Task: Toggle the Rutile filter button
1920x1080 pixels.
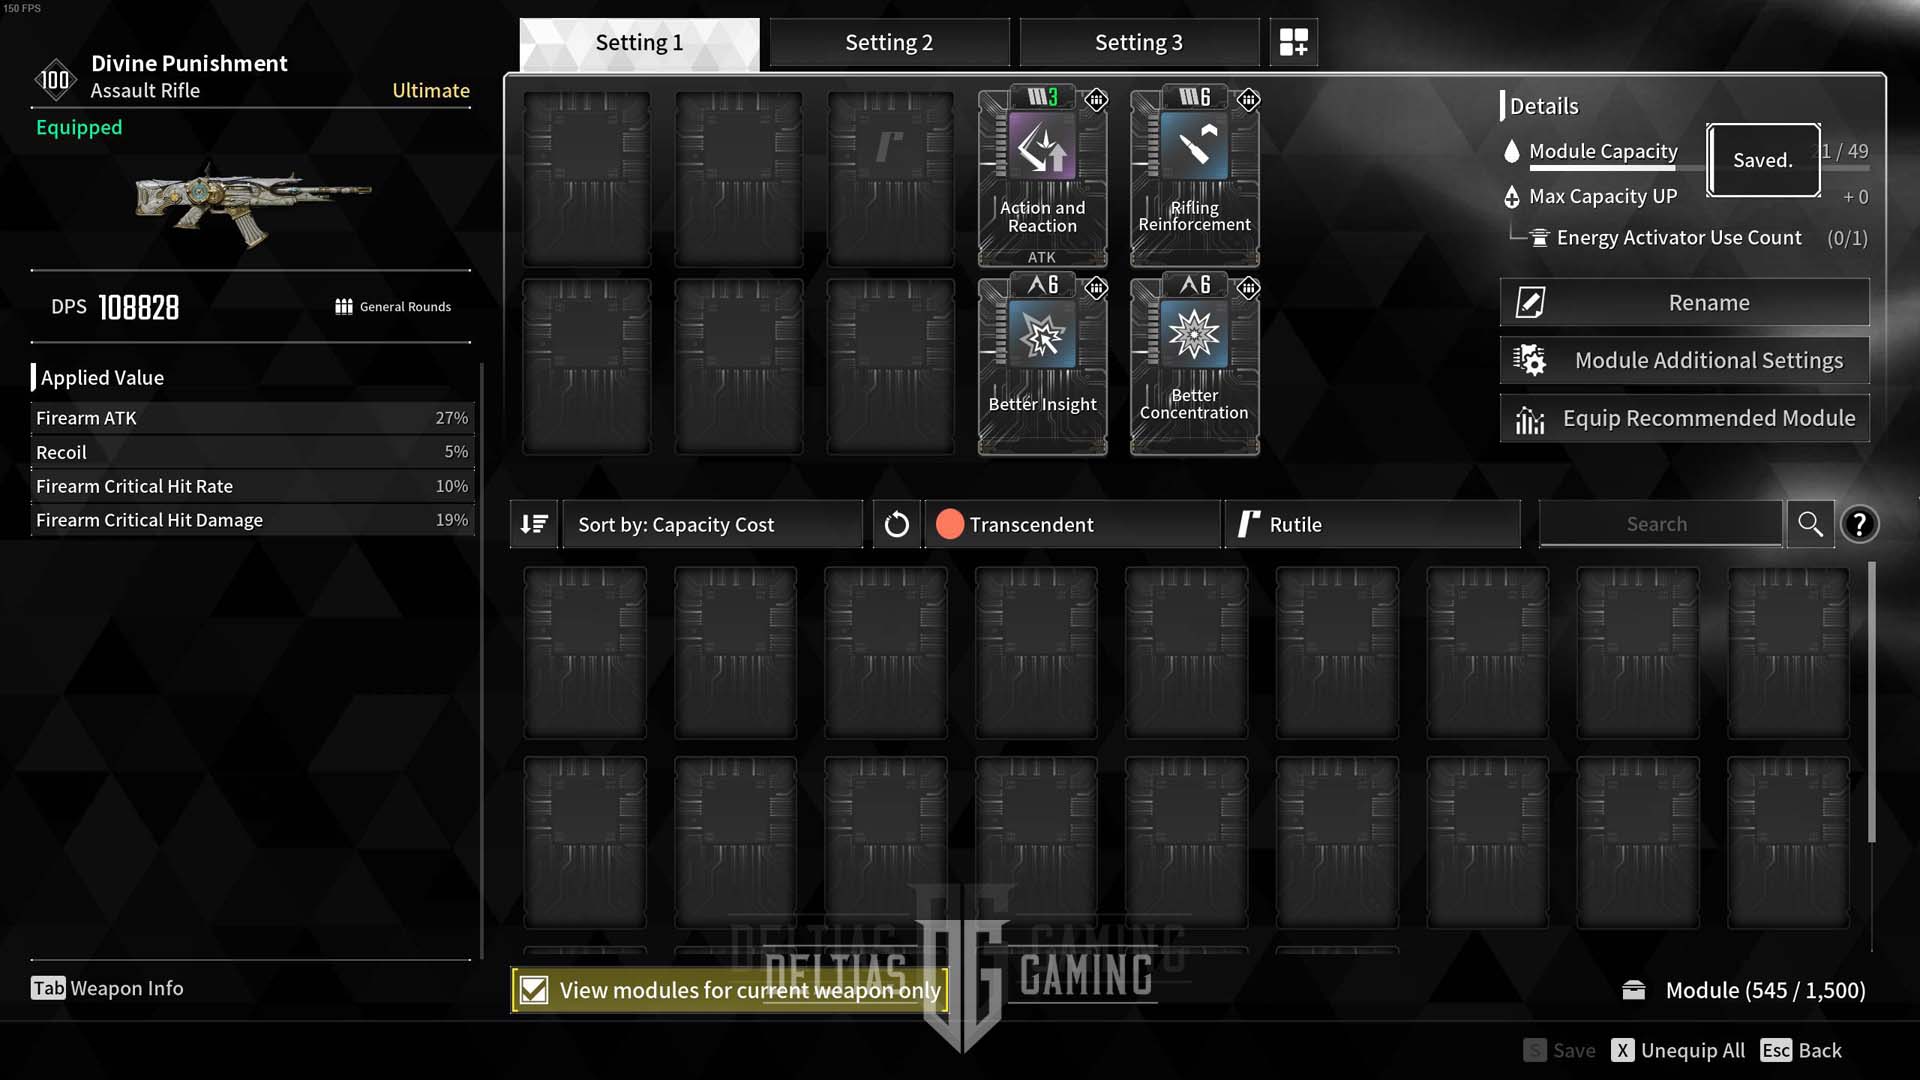Action: [x=1373, y=525]
